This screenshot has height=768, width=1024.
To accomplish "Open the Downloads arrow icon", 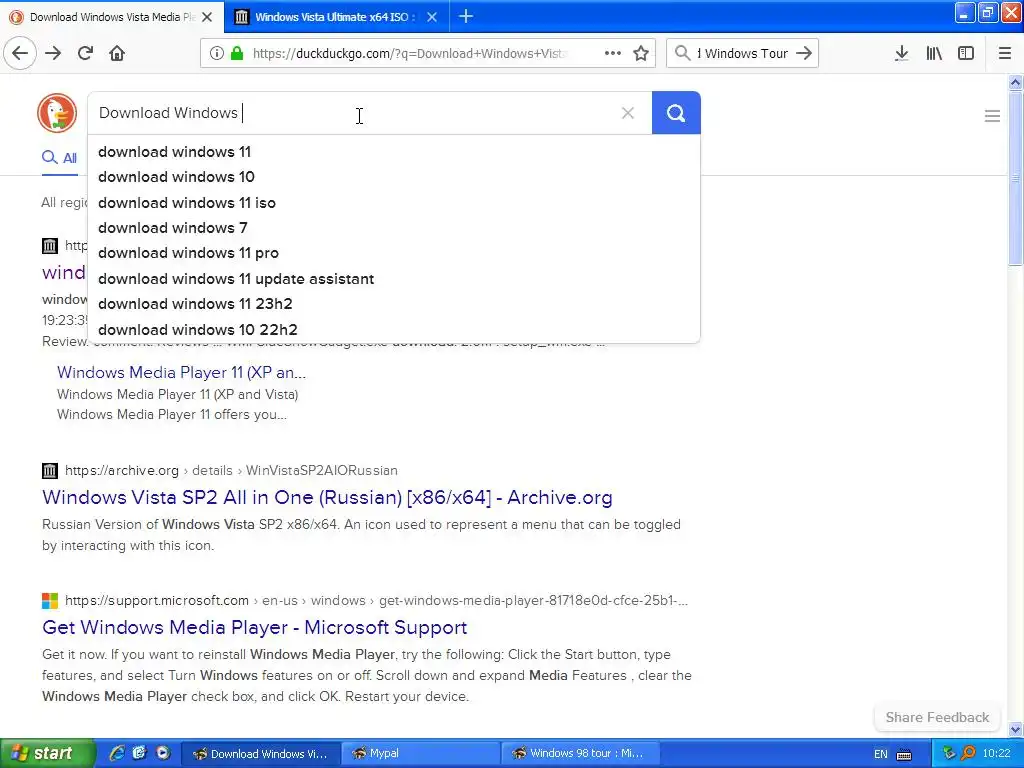I will pyautogui.click(x=901, y=53).
